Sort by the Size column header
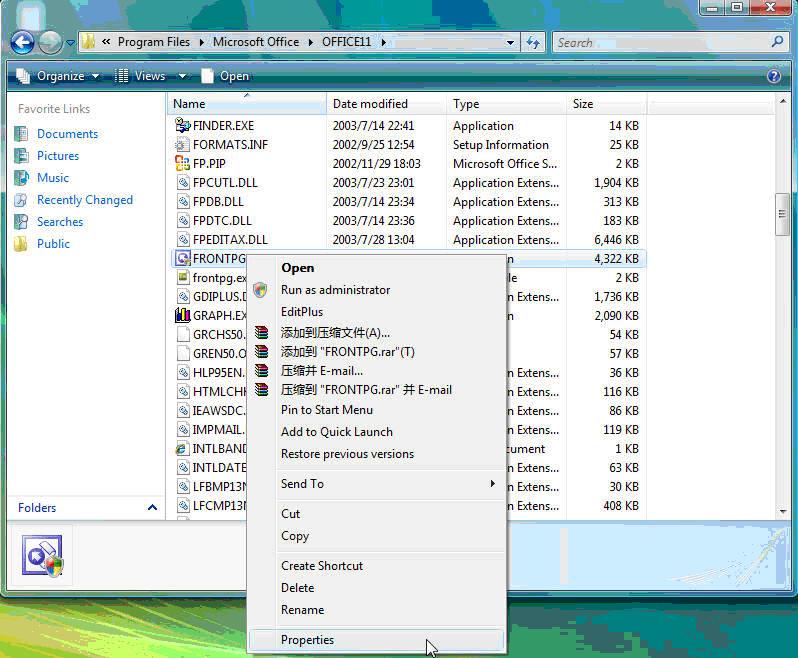This screenshot has height=658, width=798. click(x=606, y=103)
